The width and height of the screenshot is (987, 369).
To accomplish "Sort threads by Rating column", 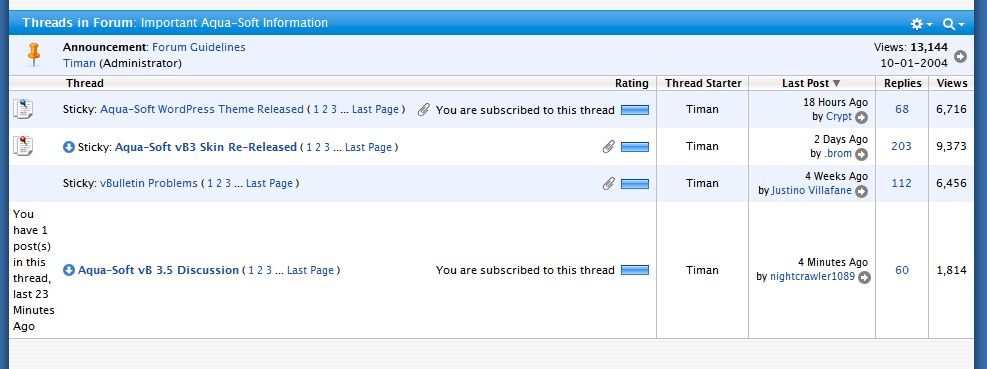I will (x=631, y=83).
